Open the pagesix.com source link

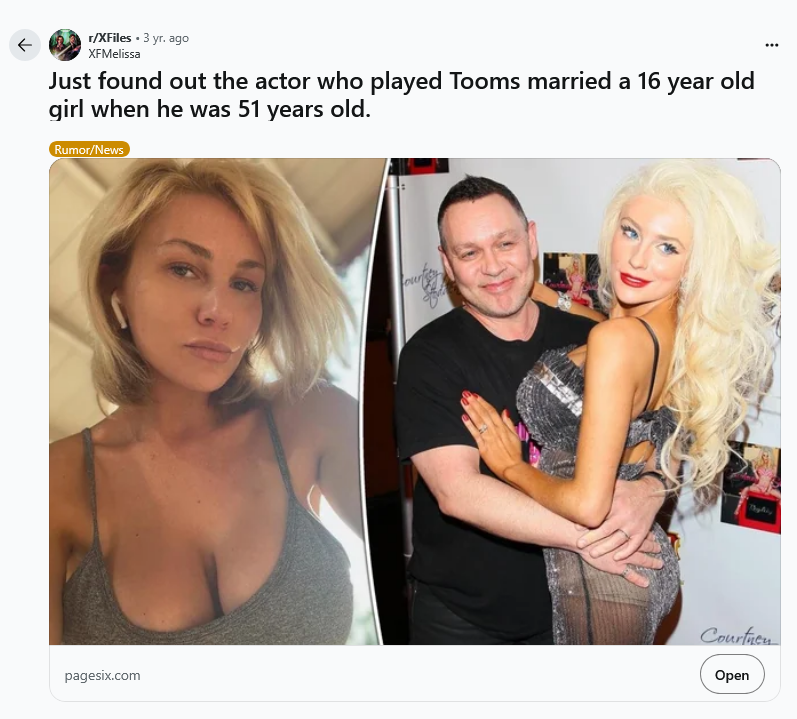pyautogui.click(x=102, y=675)
